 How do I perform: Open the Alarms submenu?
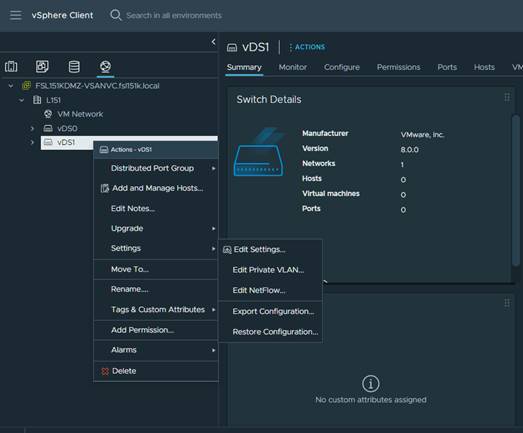(156, 350)
